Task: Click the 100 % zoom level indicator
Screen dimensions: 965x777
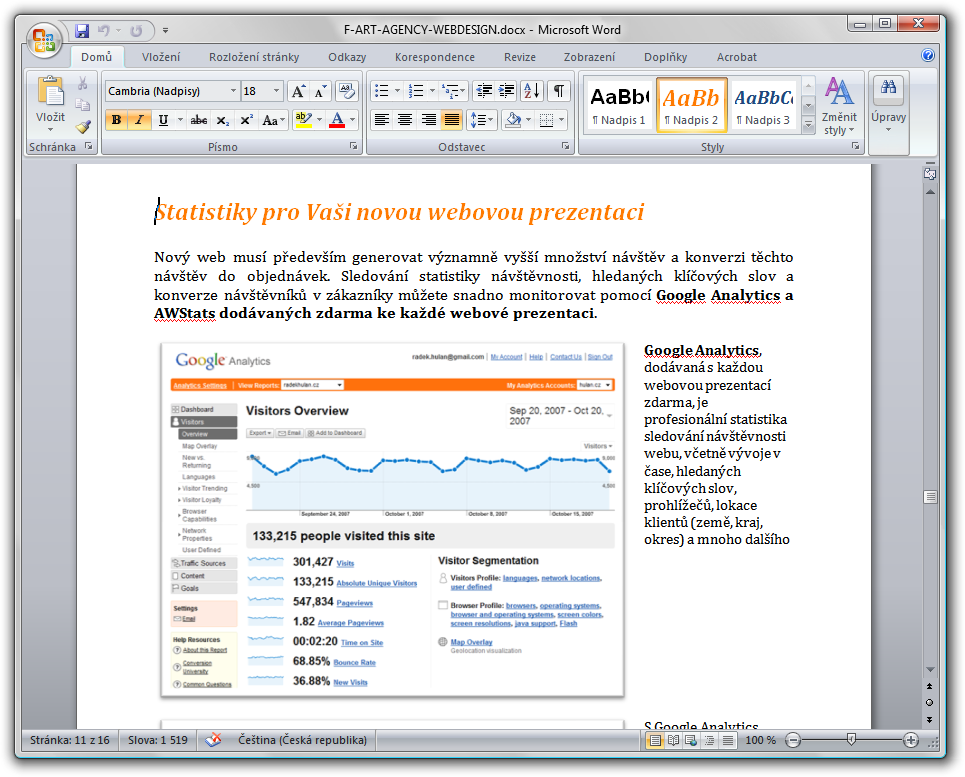Action: 761,740
